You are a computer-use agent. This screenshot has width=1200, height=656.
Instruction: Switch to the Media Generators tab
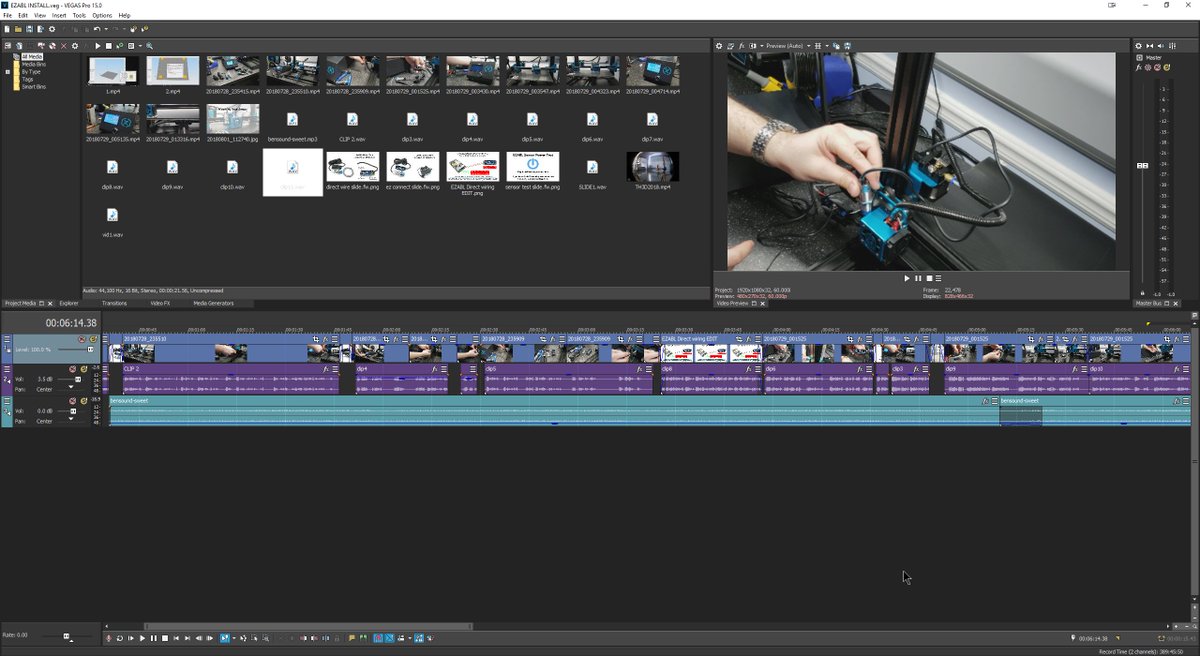213,303
